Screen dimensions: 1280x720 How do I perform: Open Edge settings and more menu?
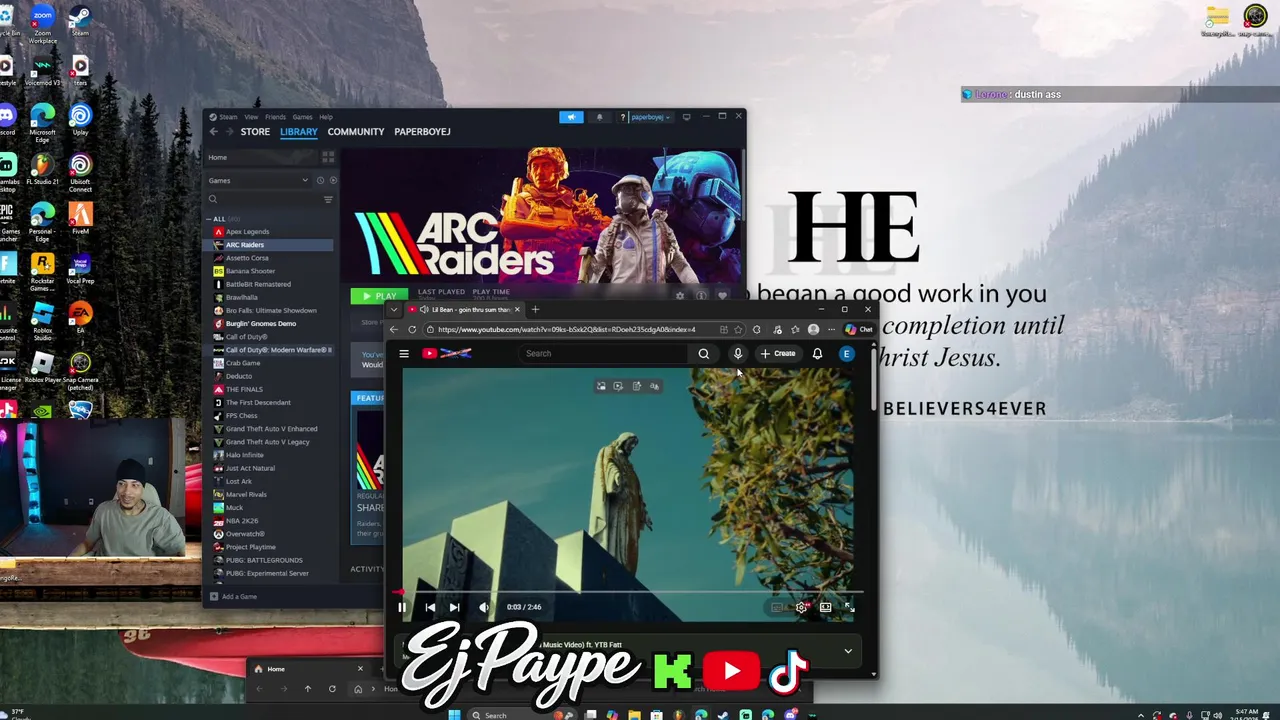(x=831, y=329)
